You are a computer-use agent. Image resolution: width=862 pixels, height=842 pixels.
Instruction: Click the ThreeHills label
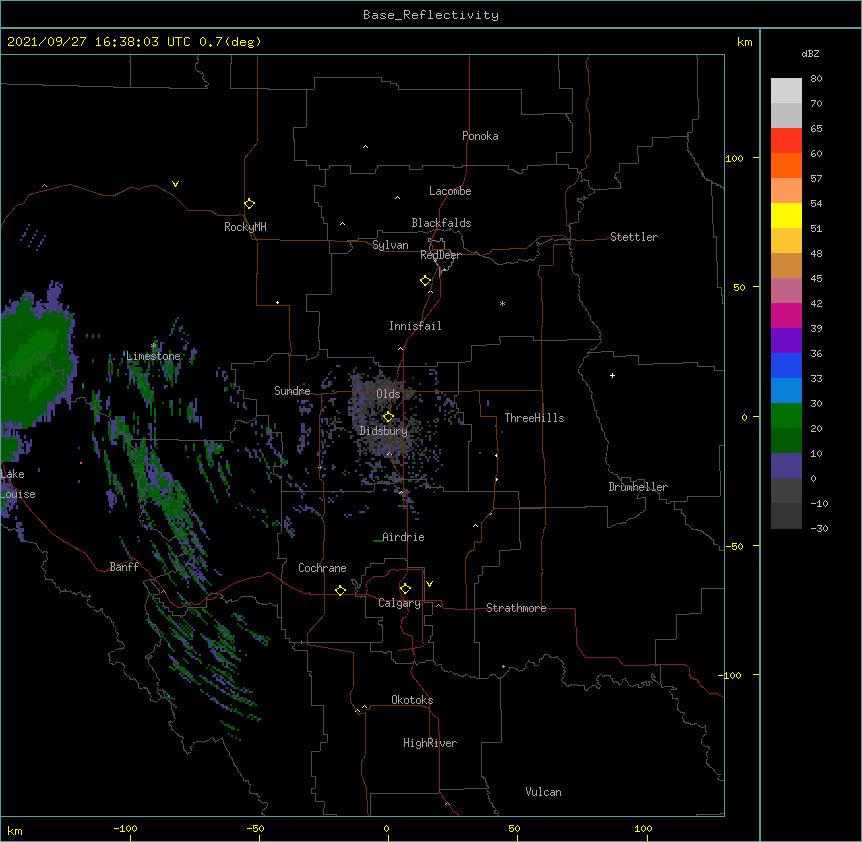(534, 418)
